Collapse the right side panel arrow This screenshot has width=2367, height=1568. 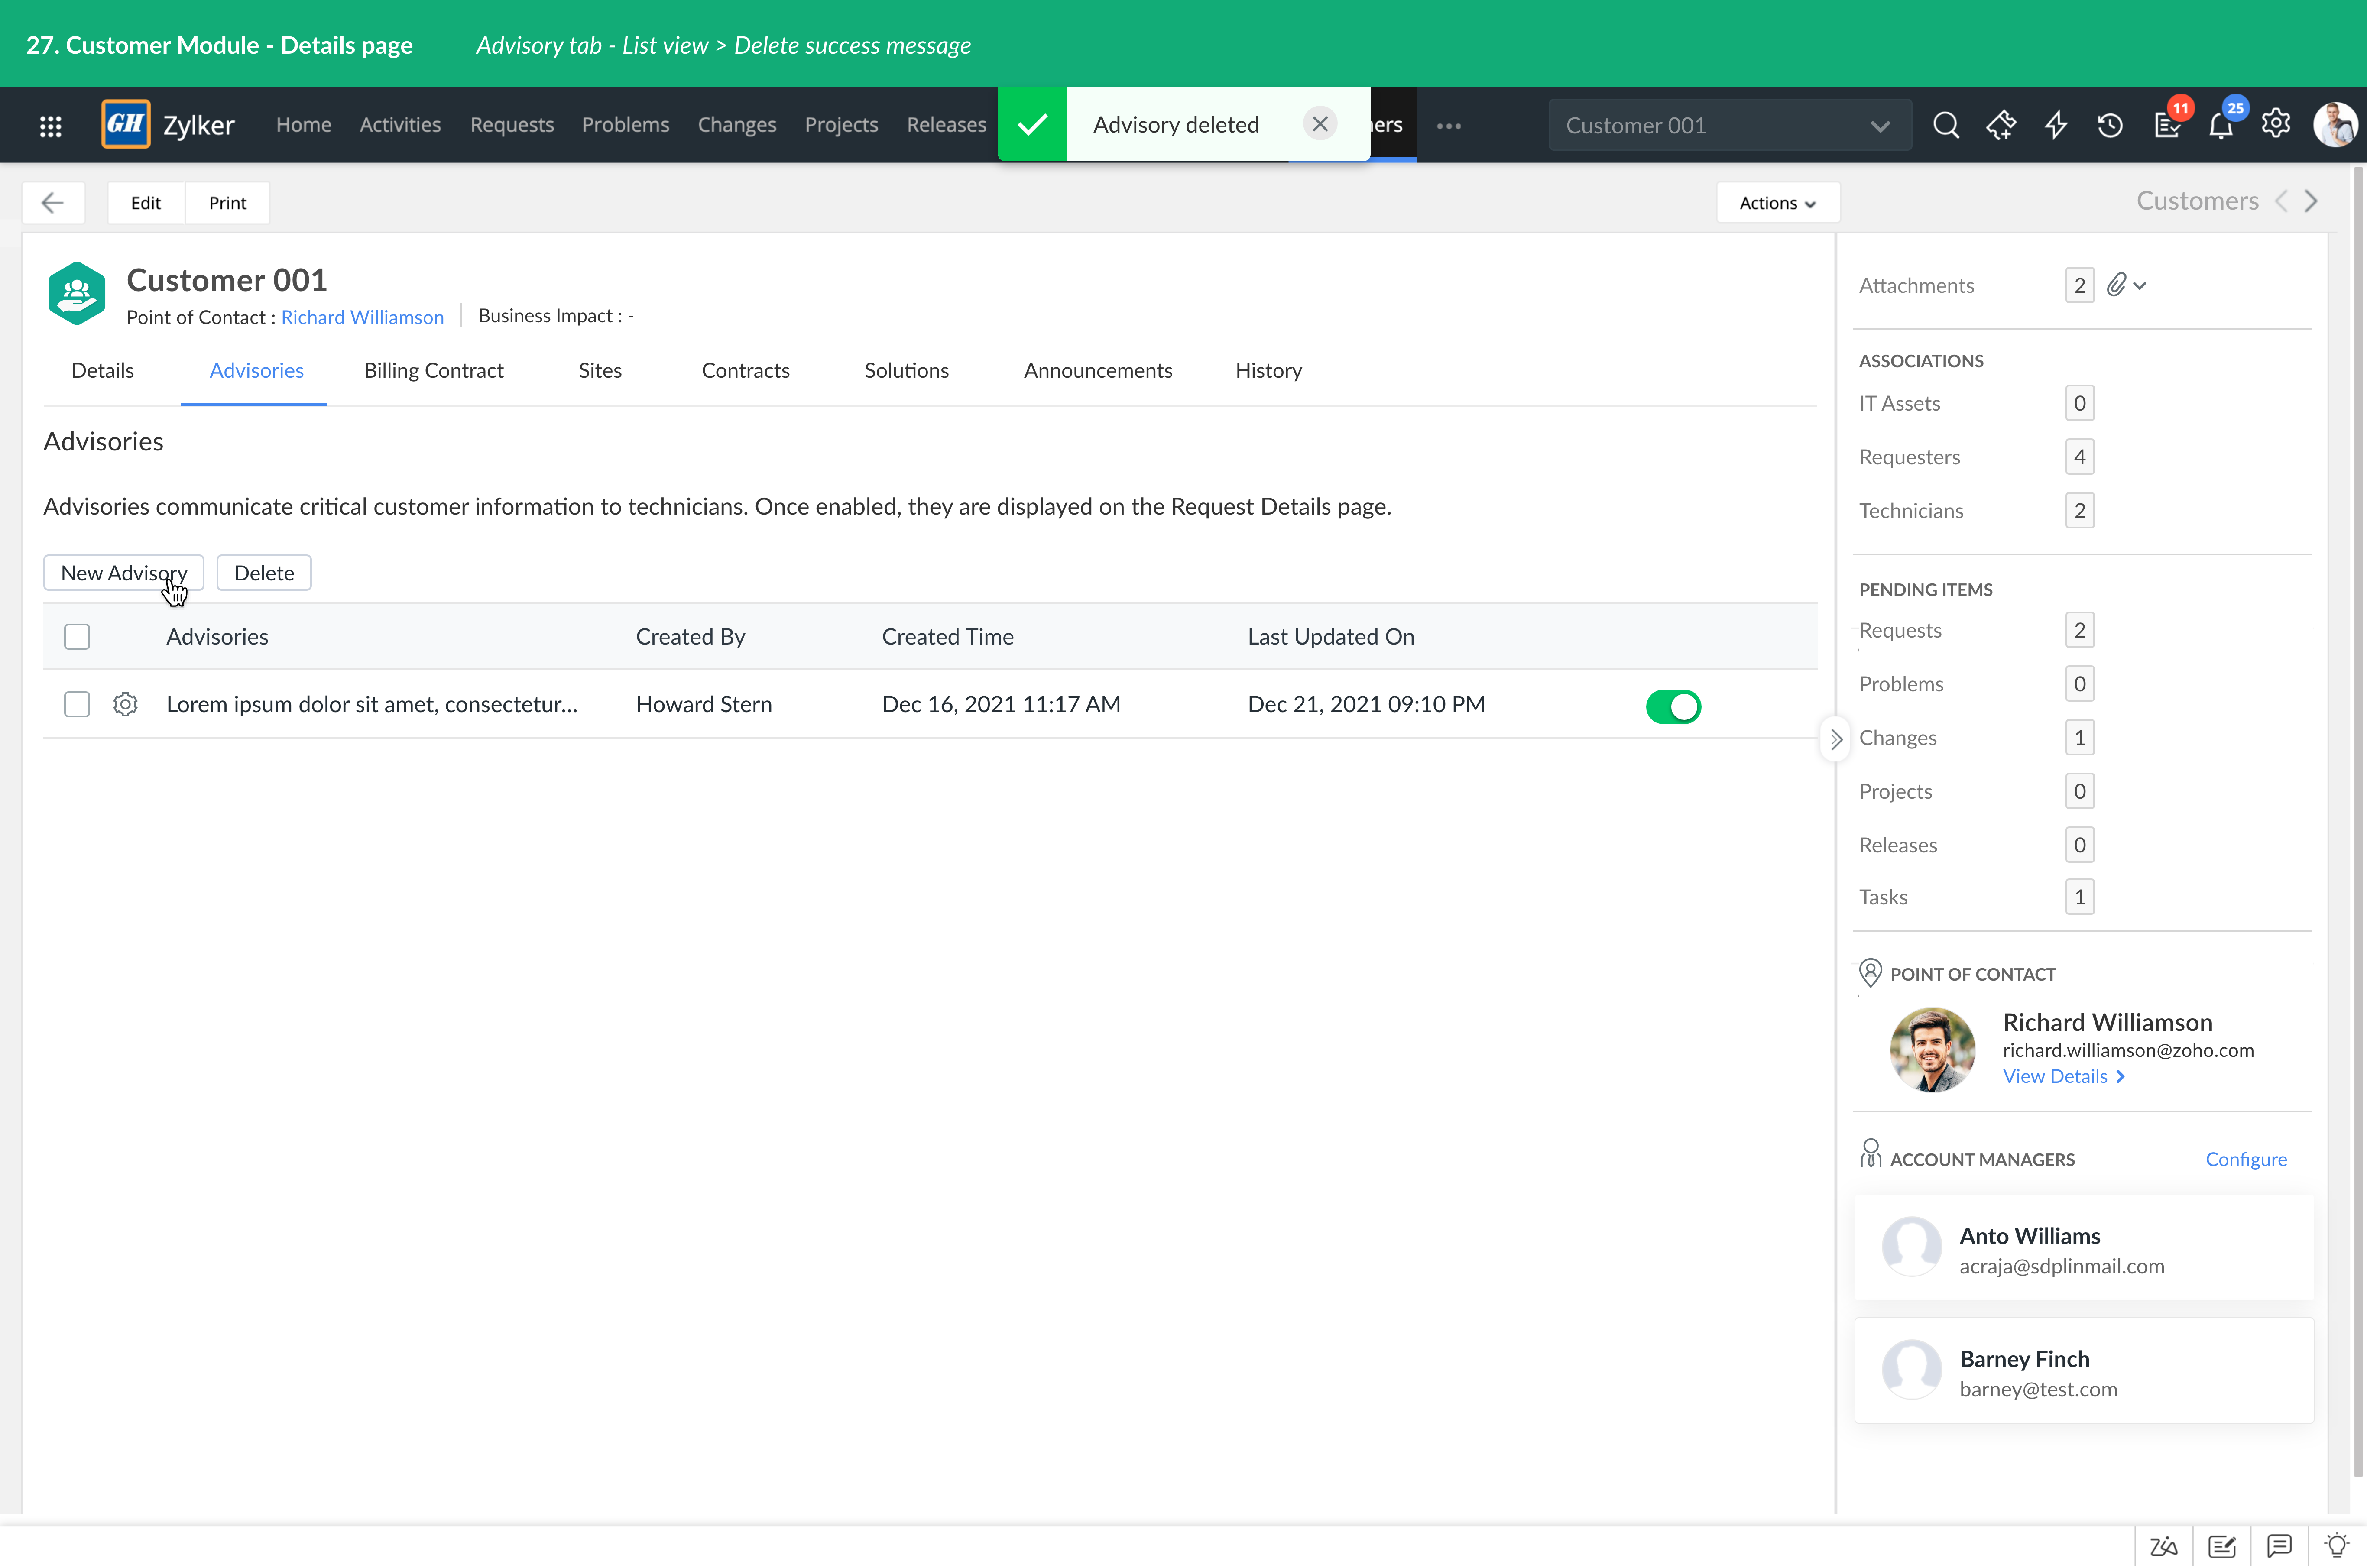click(x=1836, y=739)
